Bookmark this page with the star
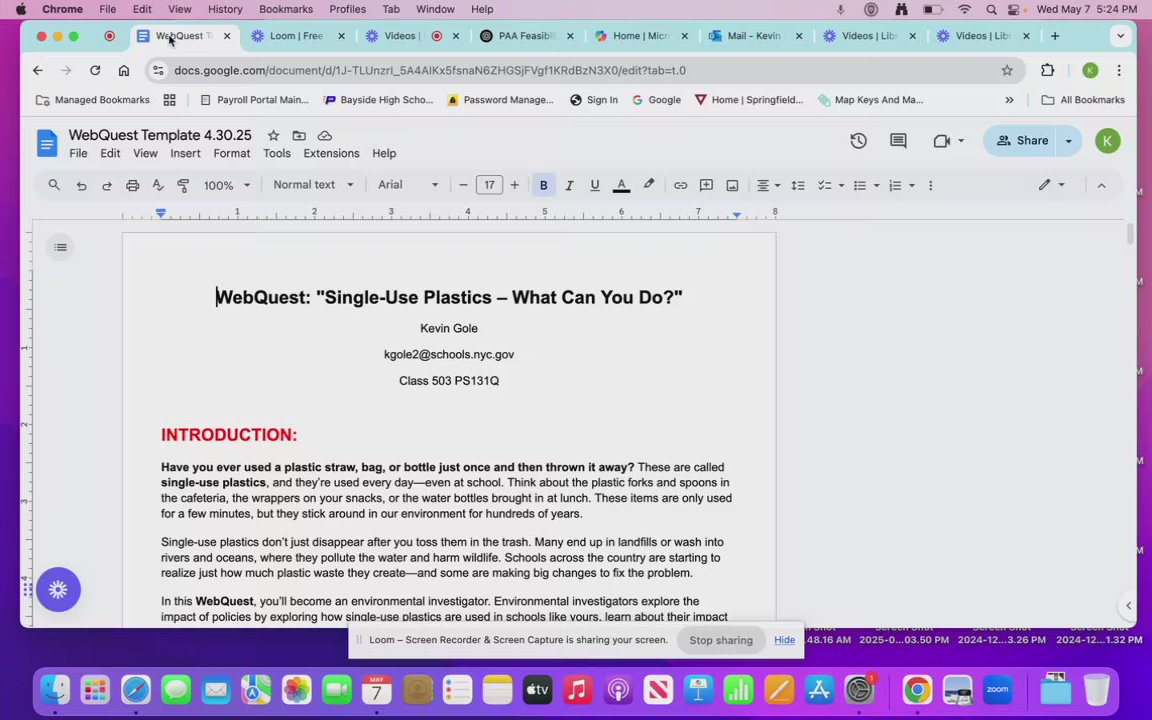 1007,71
